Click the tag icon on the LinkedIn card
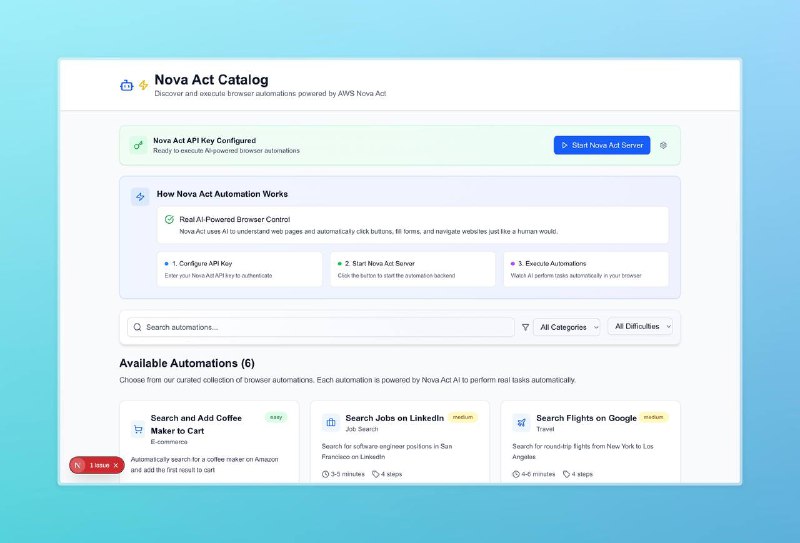The height and width of the screenshot is (543, 800). point(376,474)
